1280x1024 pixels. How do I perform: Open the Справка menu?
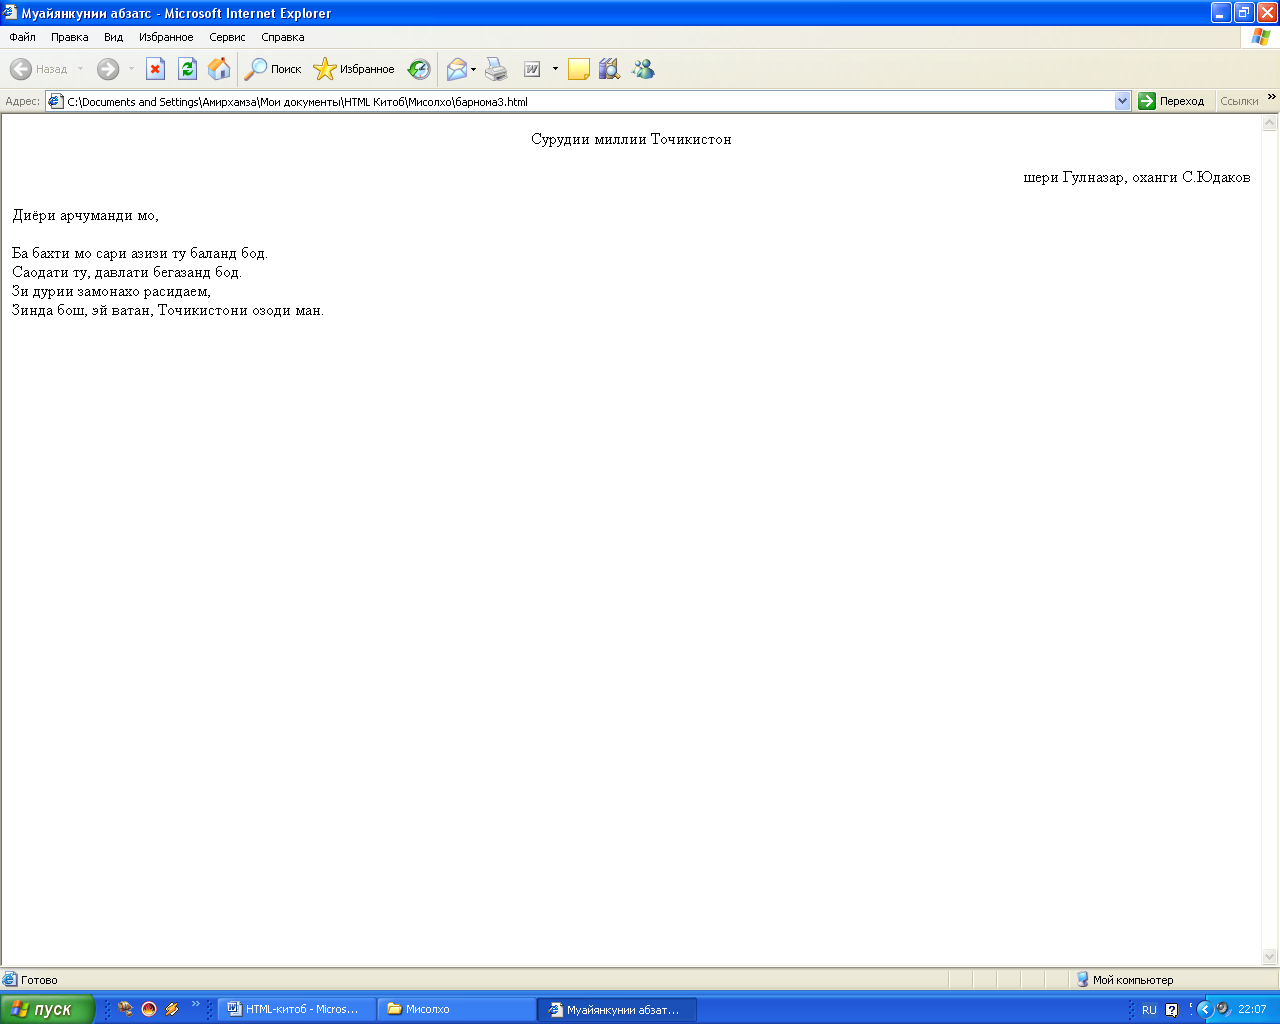(x=283, y=37)
